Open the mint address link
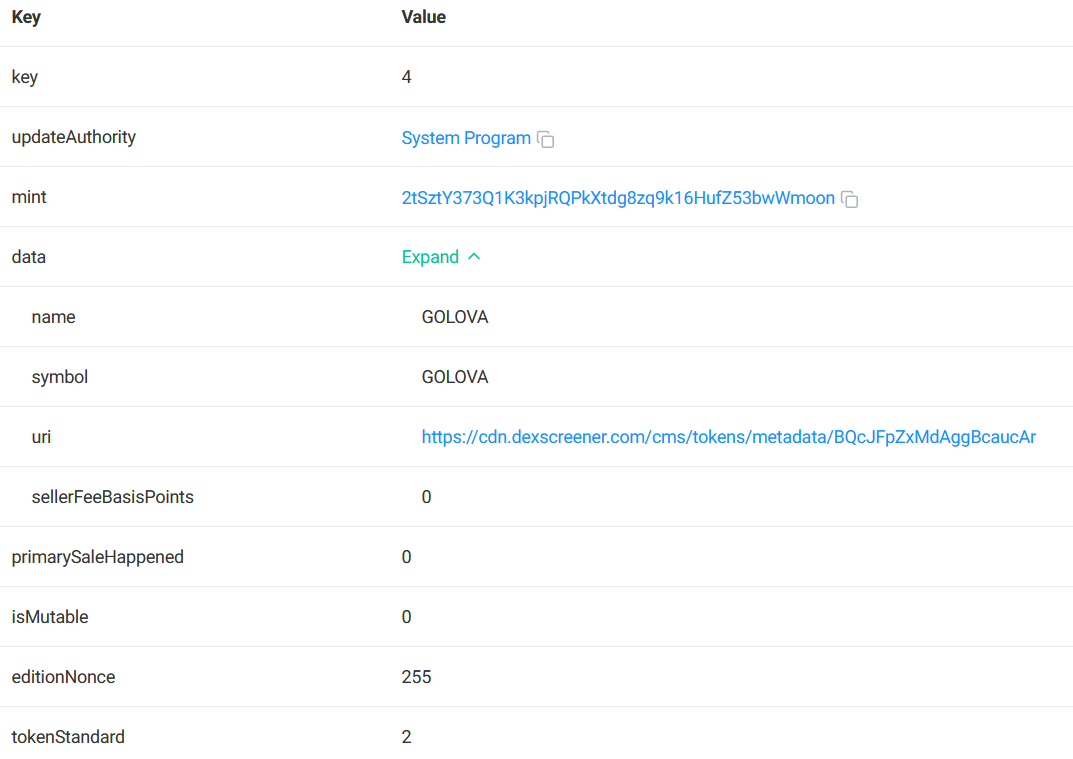Screen dimensions: 1073x759 tap(618, 198)
